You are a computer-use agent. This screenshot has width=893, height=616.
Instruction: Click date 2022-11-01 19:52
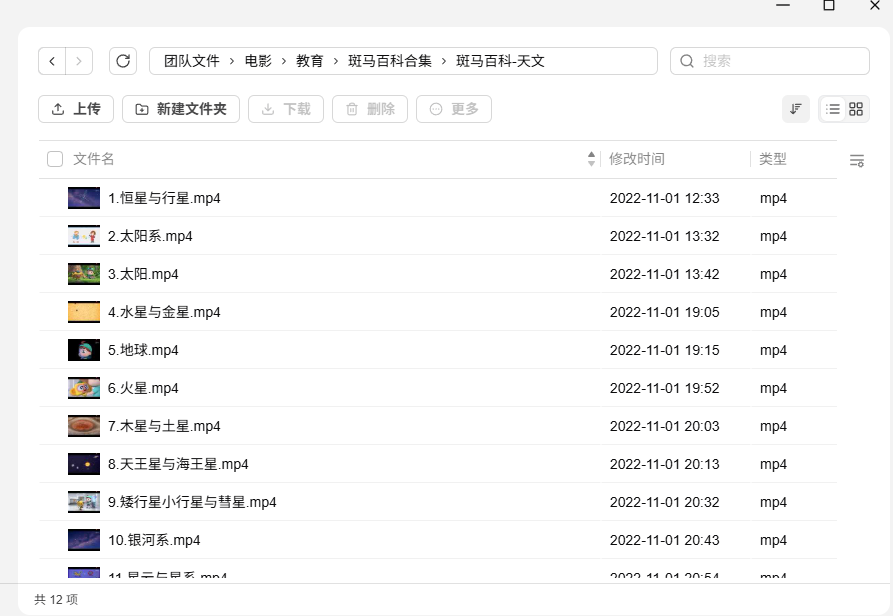coord(665,388)
